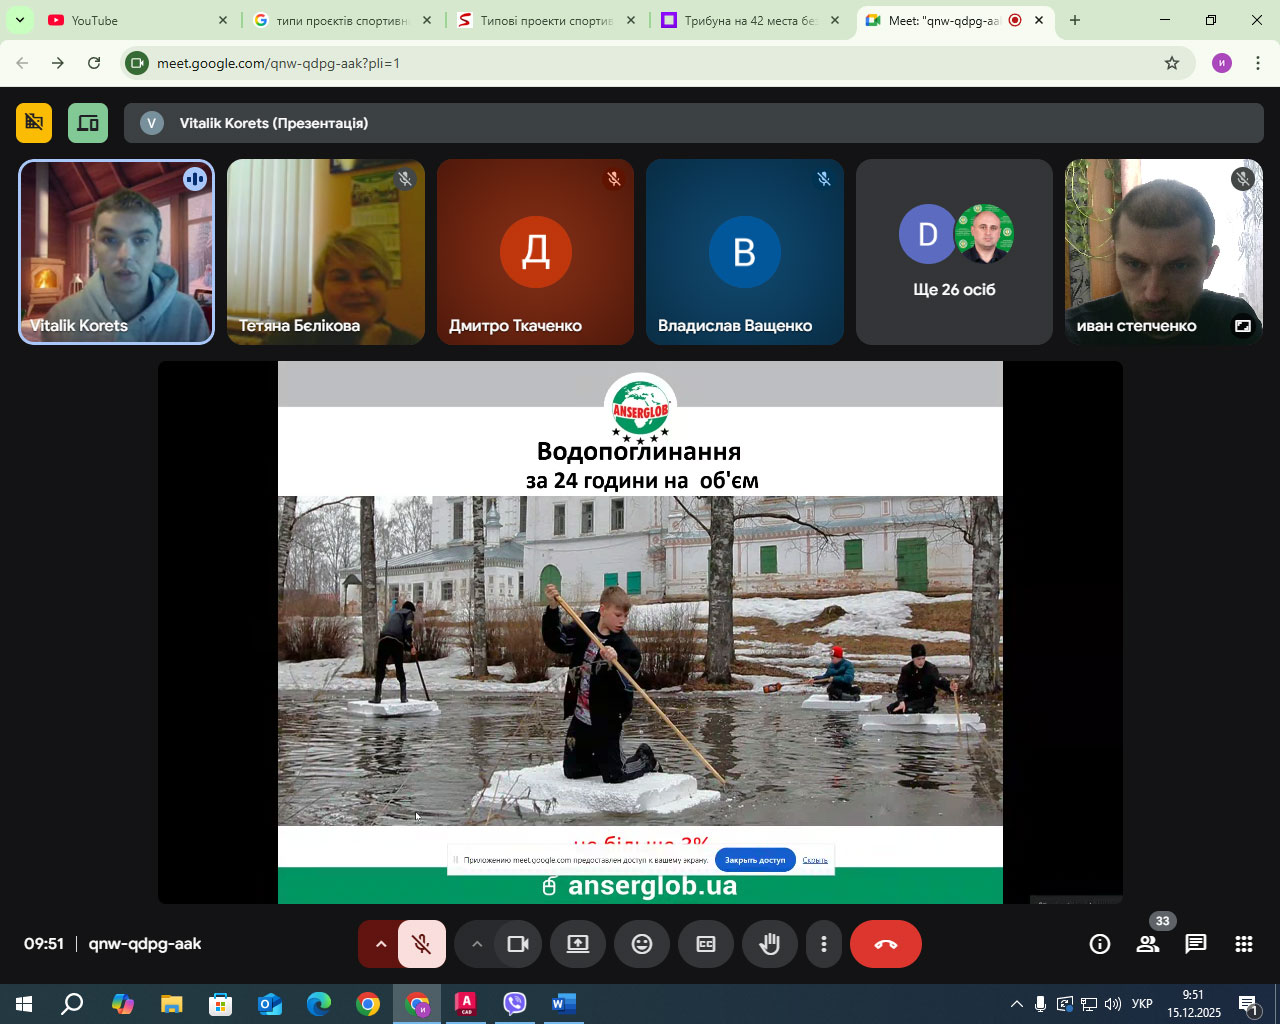
Task: Expand audio settings arrow beside microphone
Action: (380, 944)
